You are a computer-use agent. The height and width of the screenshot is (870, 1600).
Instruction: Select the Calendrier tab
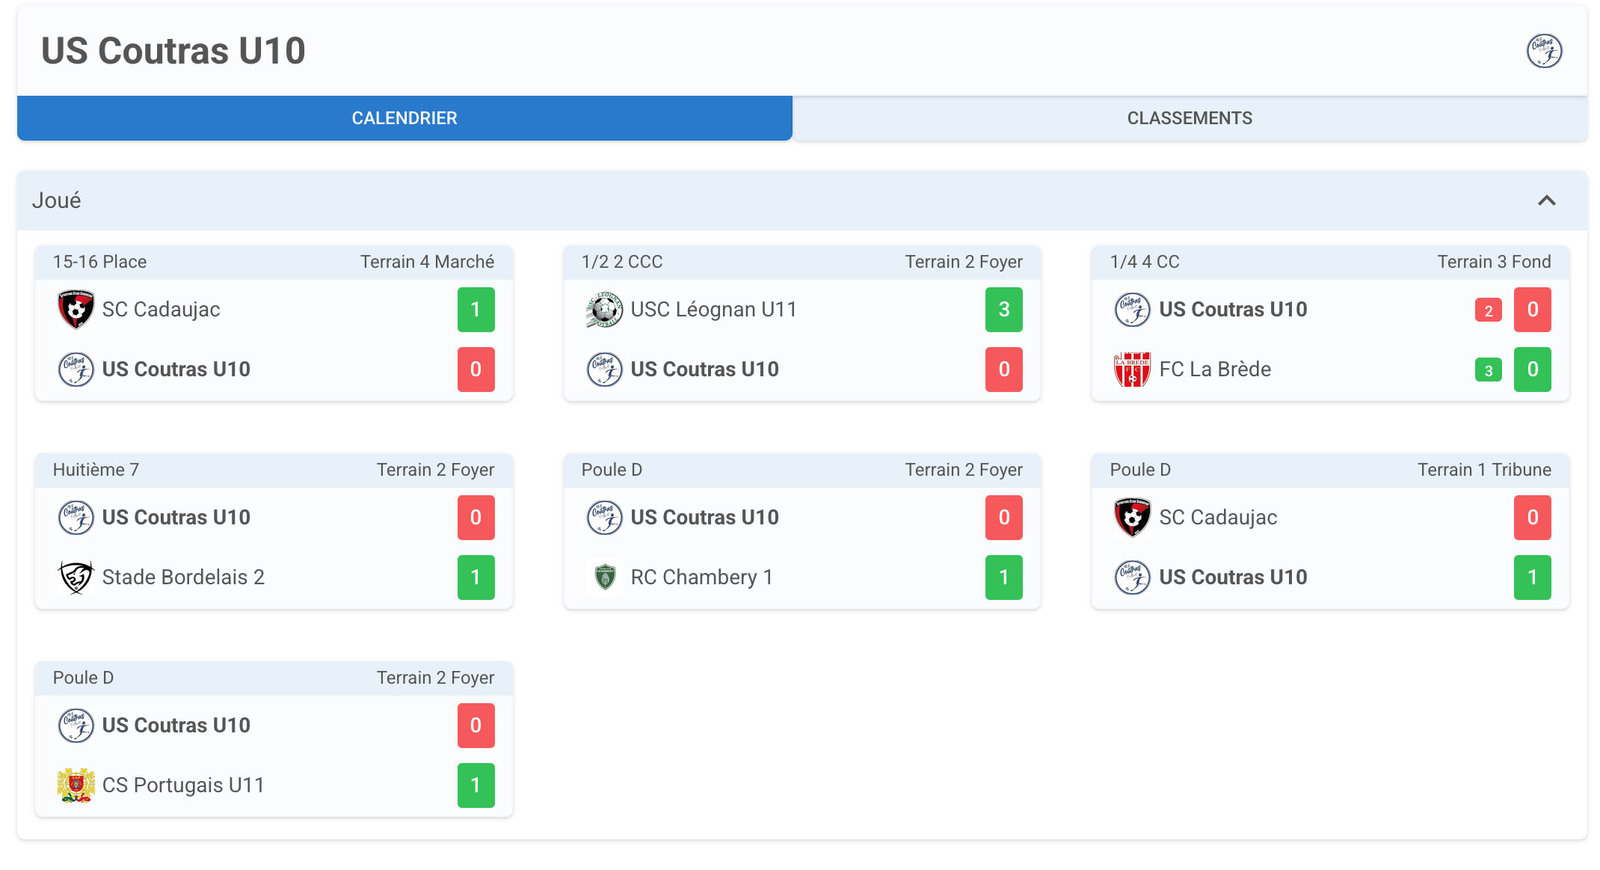click(404, 119)
